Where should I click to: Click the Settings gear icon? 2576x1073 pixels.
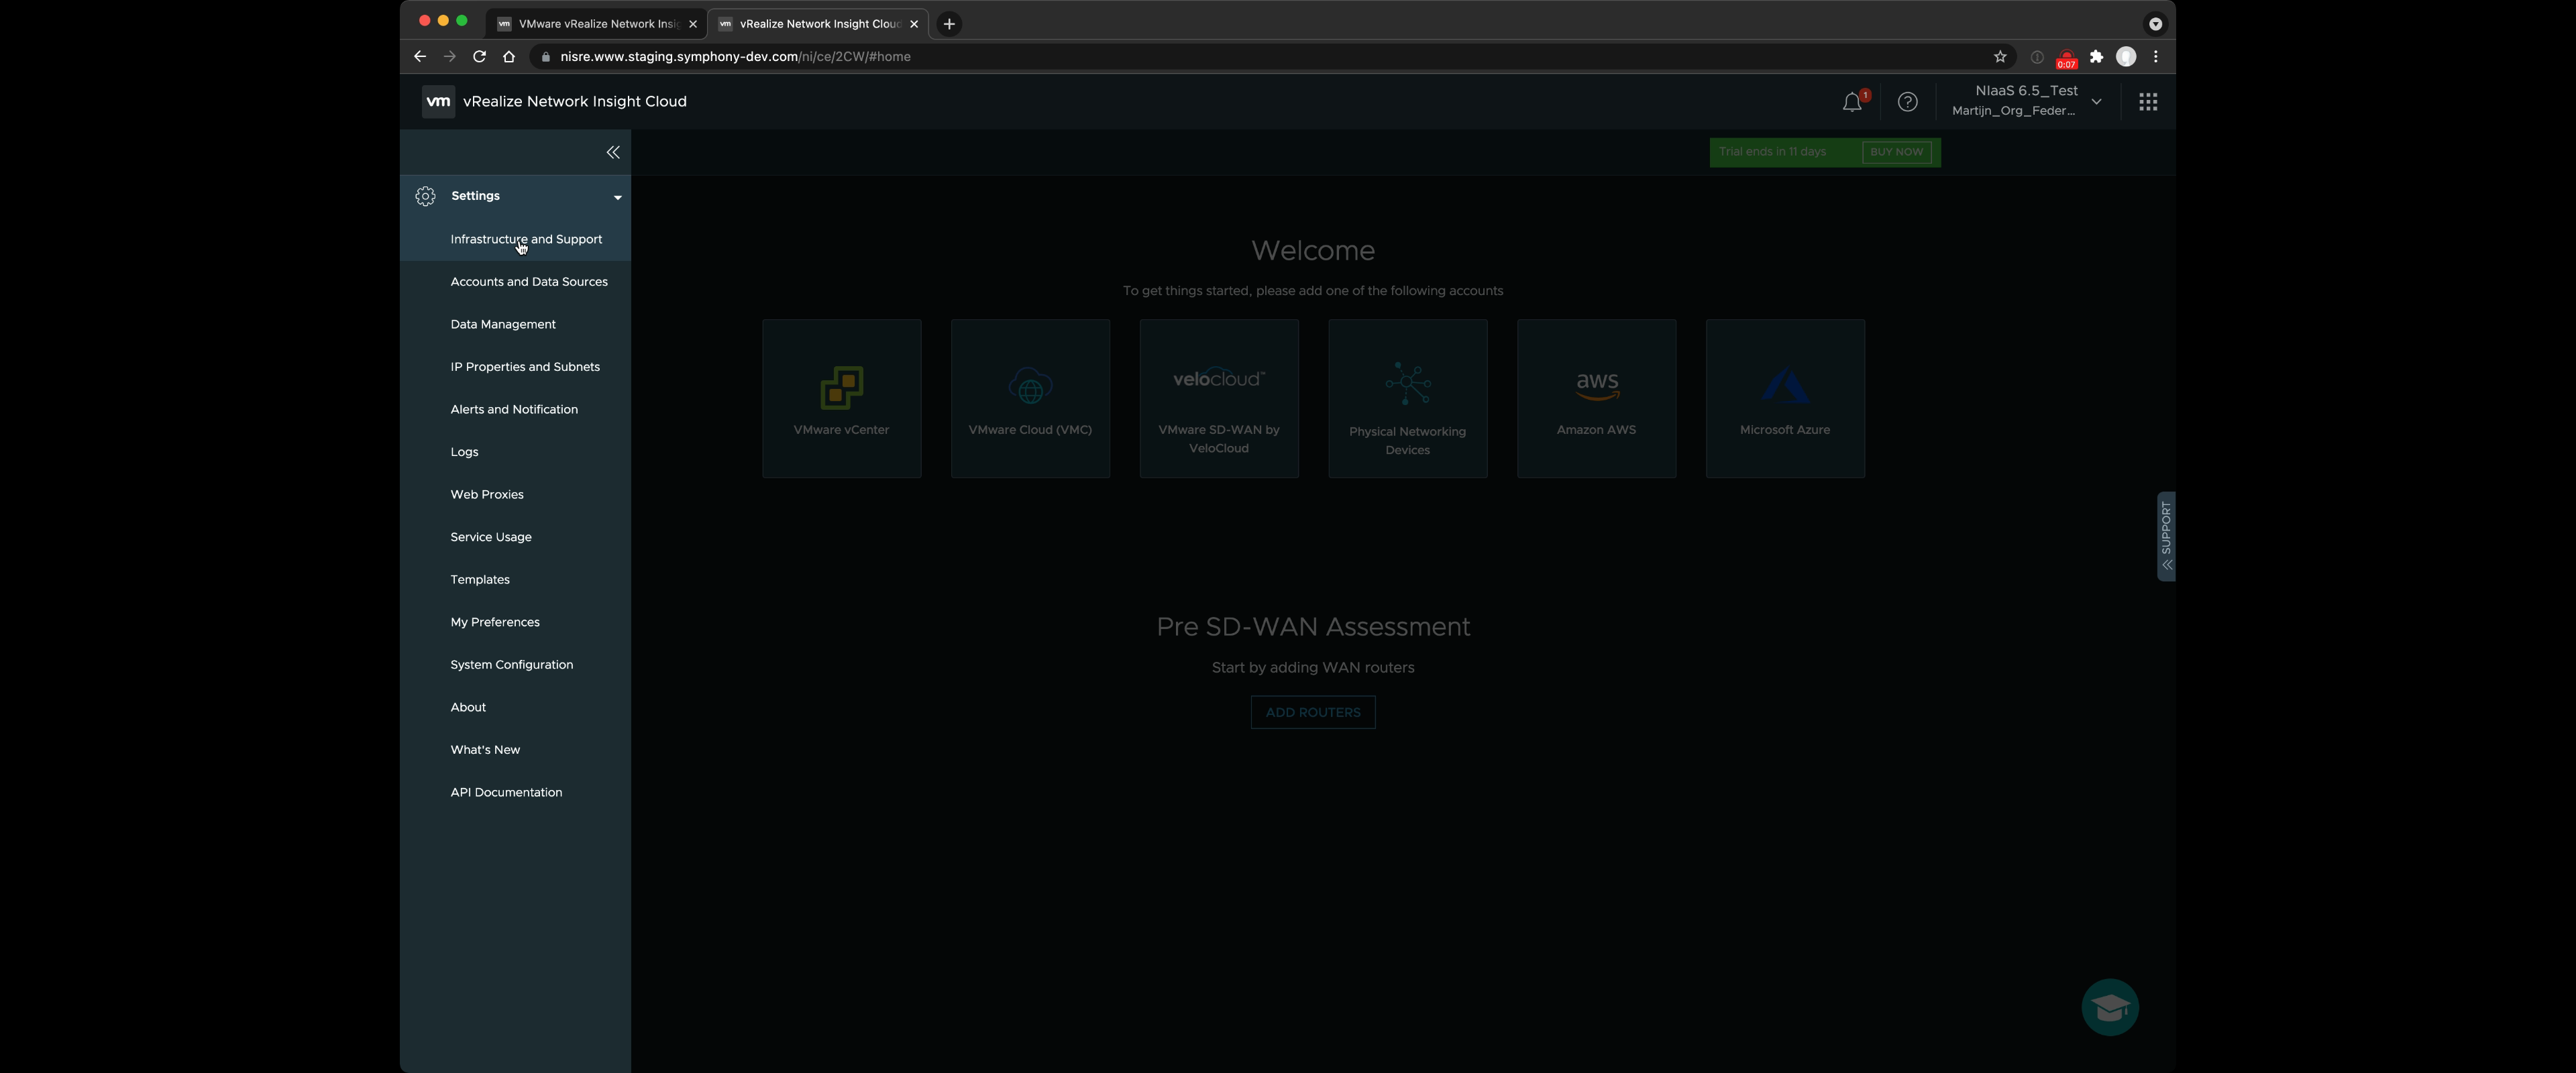(425, 196)
